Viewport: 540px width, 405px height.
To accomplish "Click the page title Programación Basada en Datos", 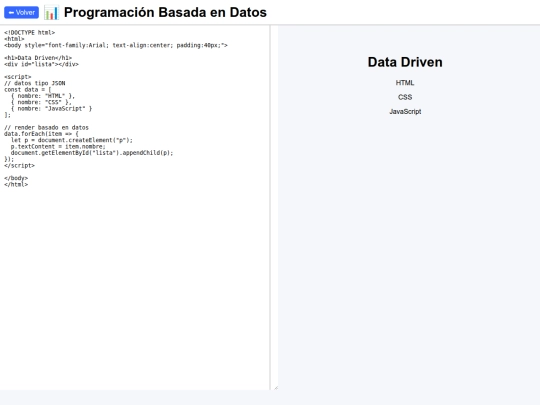I will 165,12.
